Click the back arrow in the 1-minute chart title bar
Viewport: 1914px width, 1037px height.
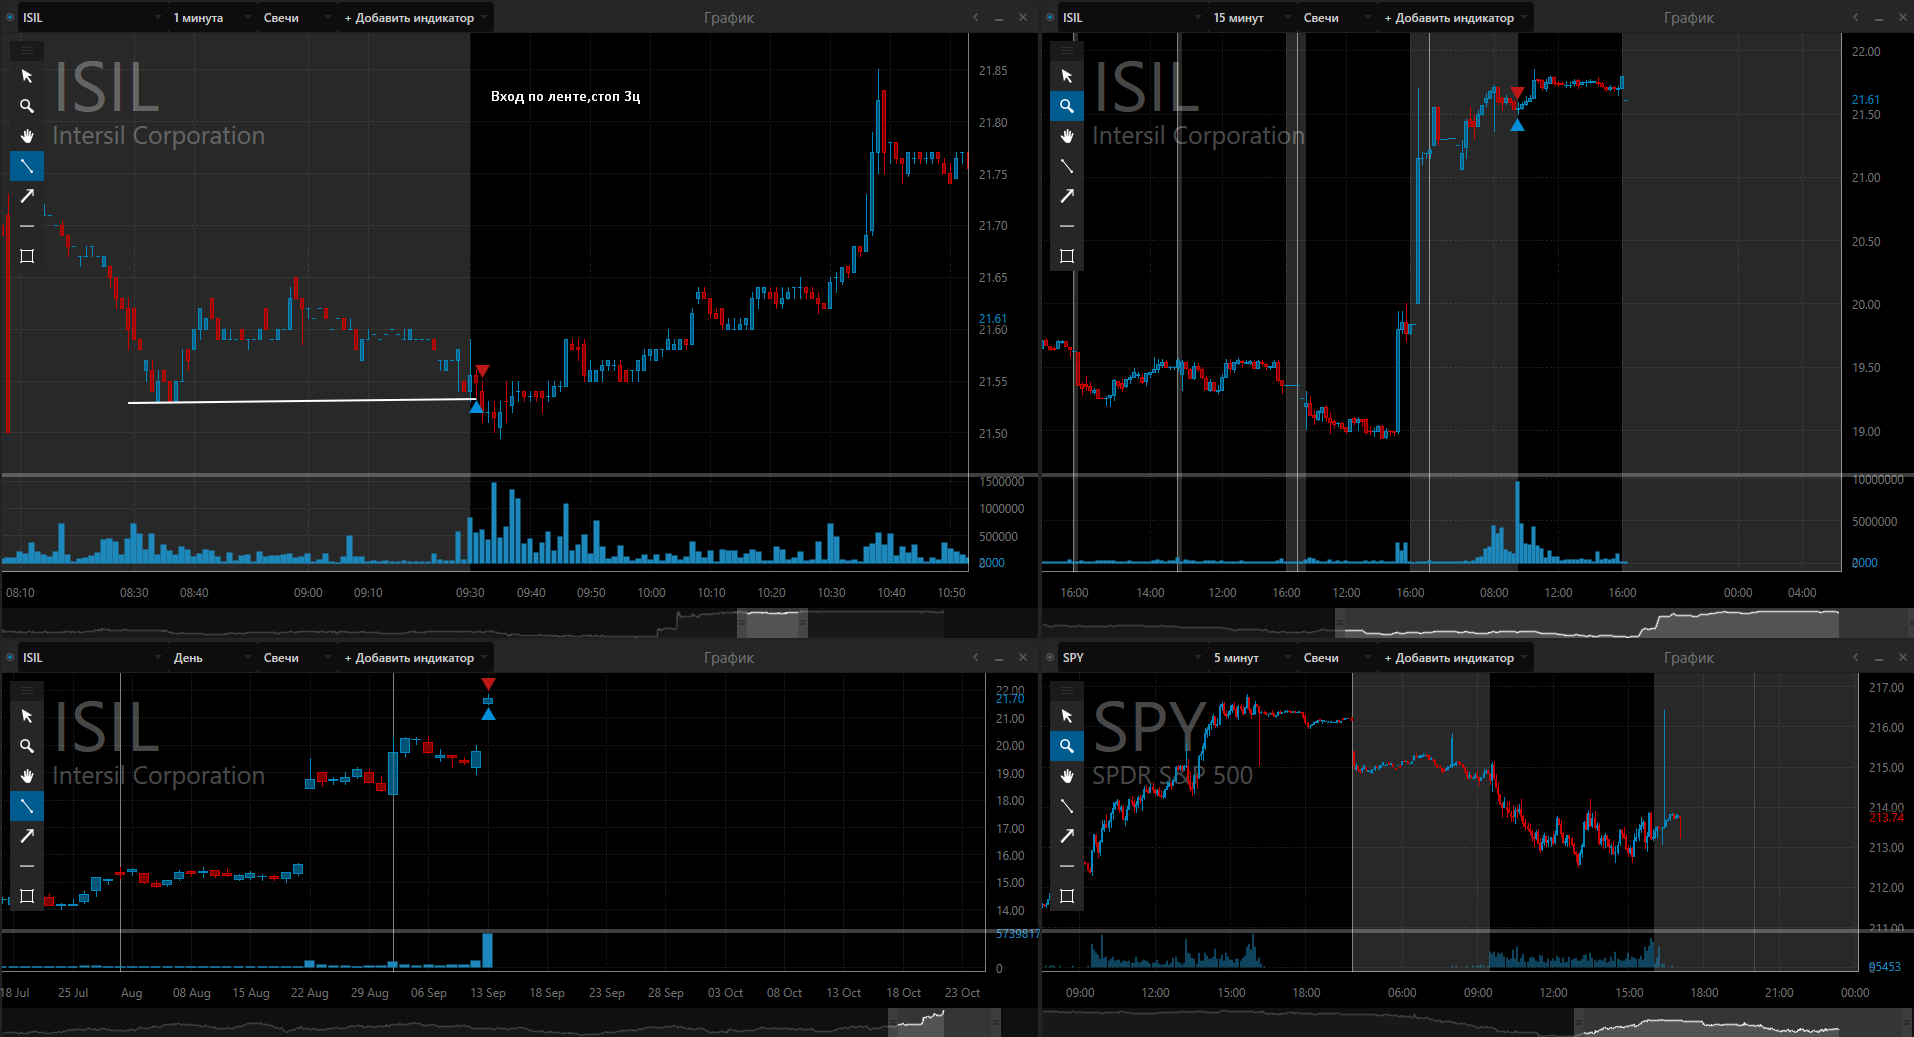(x=976, y=18)
